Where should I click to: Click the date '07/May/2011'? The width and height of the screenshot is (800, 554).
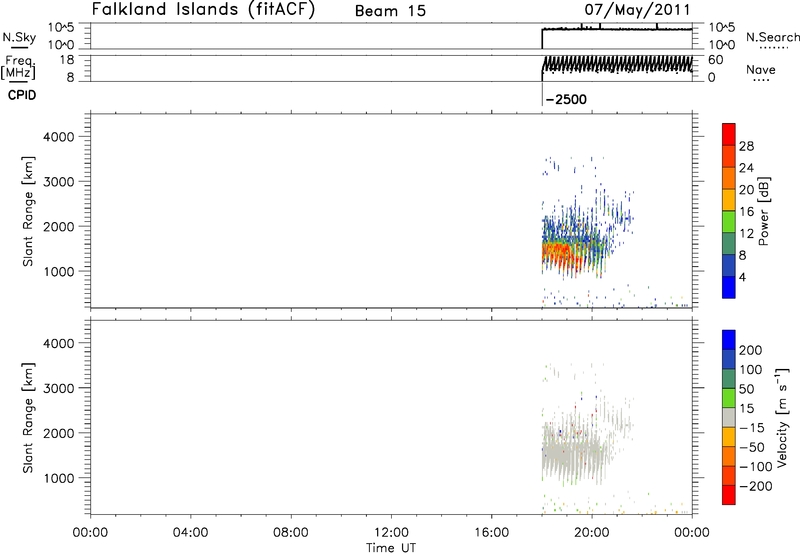click(637, 10)
